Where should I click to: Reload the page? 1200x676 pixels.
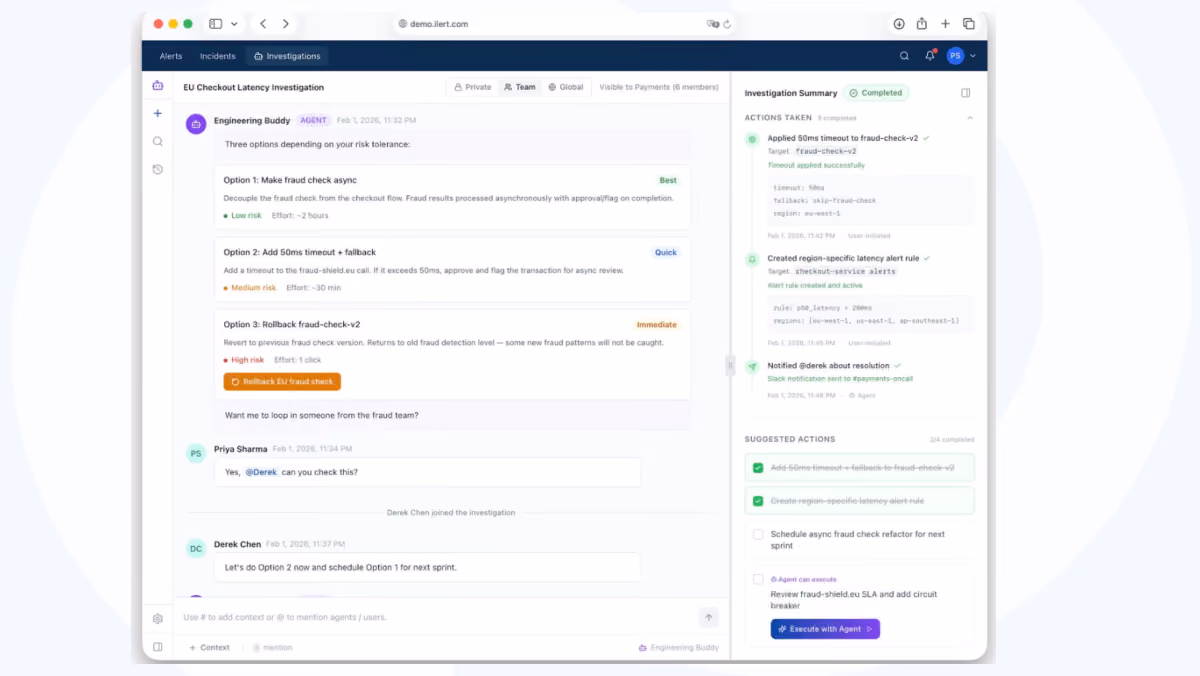(727, 24)
